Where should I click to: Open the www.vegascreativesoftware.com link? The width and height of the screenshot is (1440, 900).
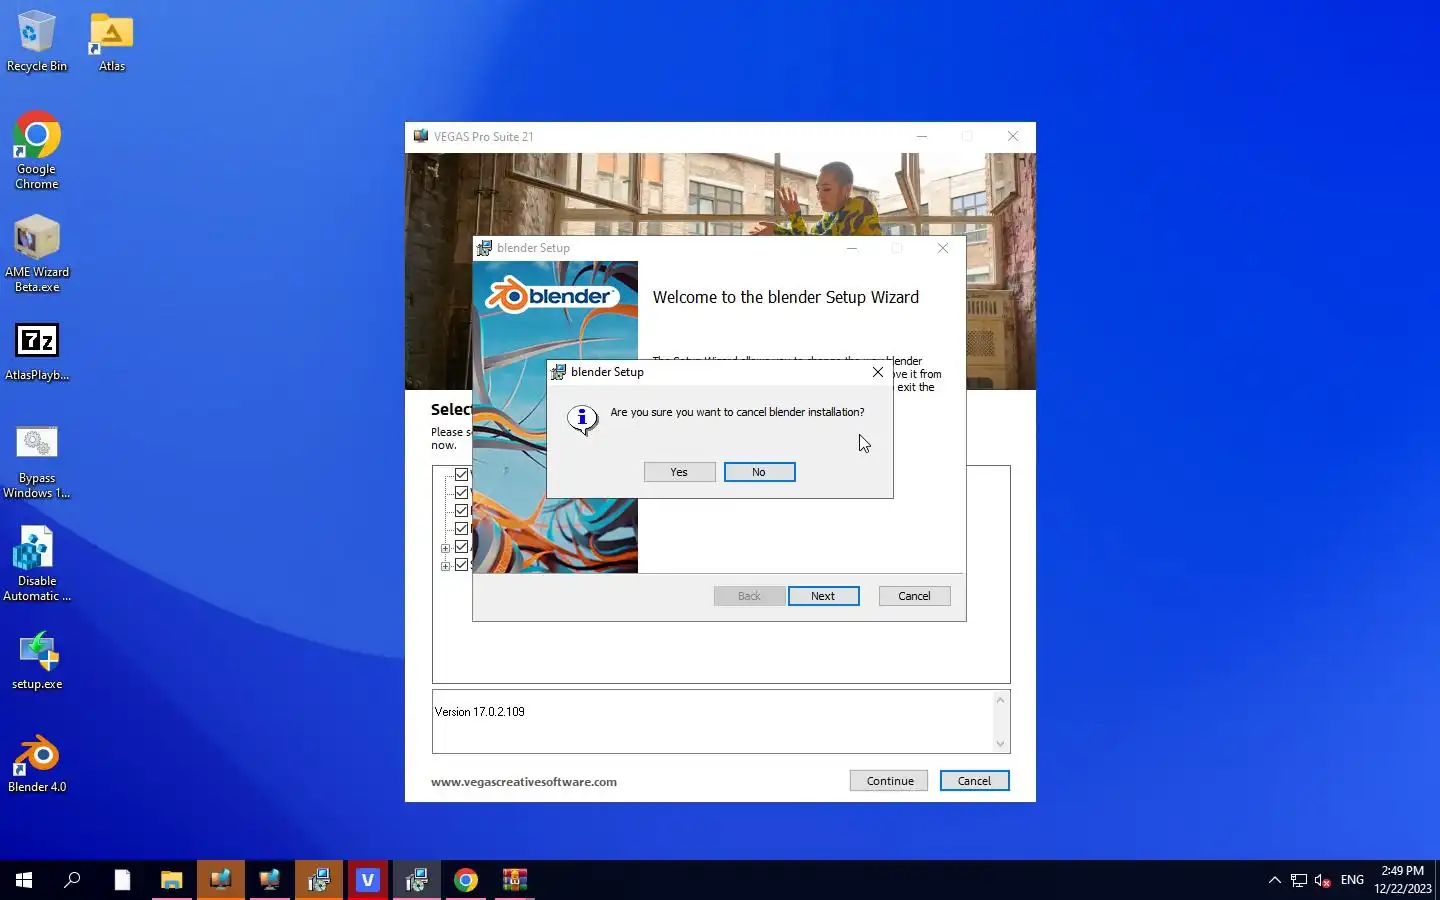click(524, 782)
